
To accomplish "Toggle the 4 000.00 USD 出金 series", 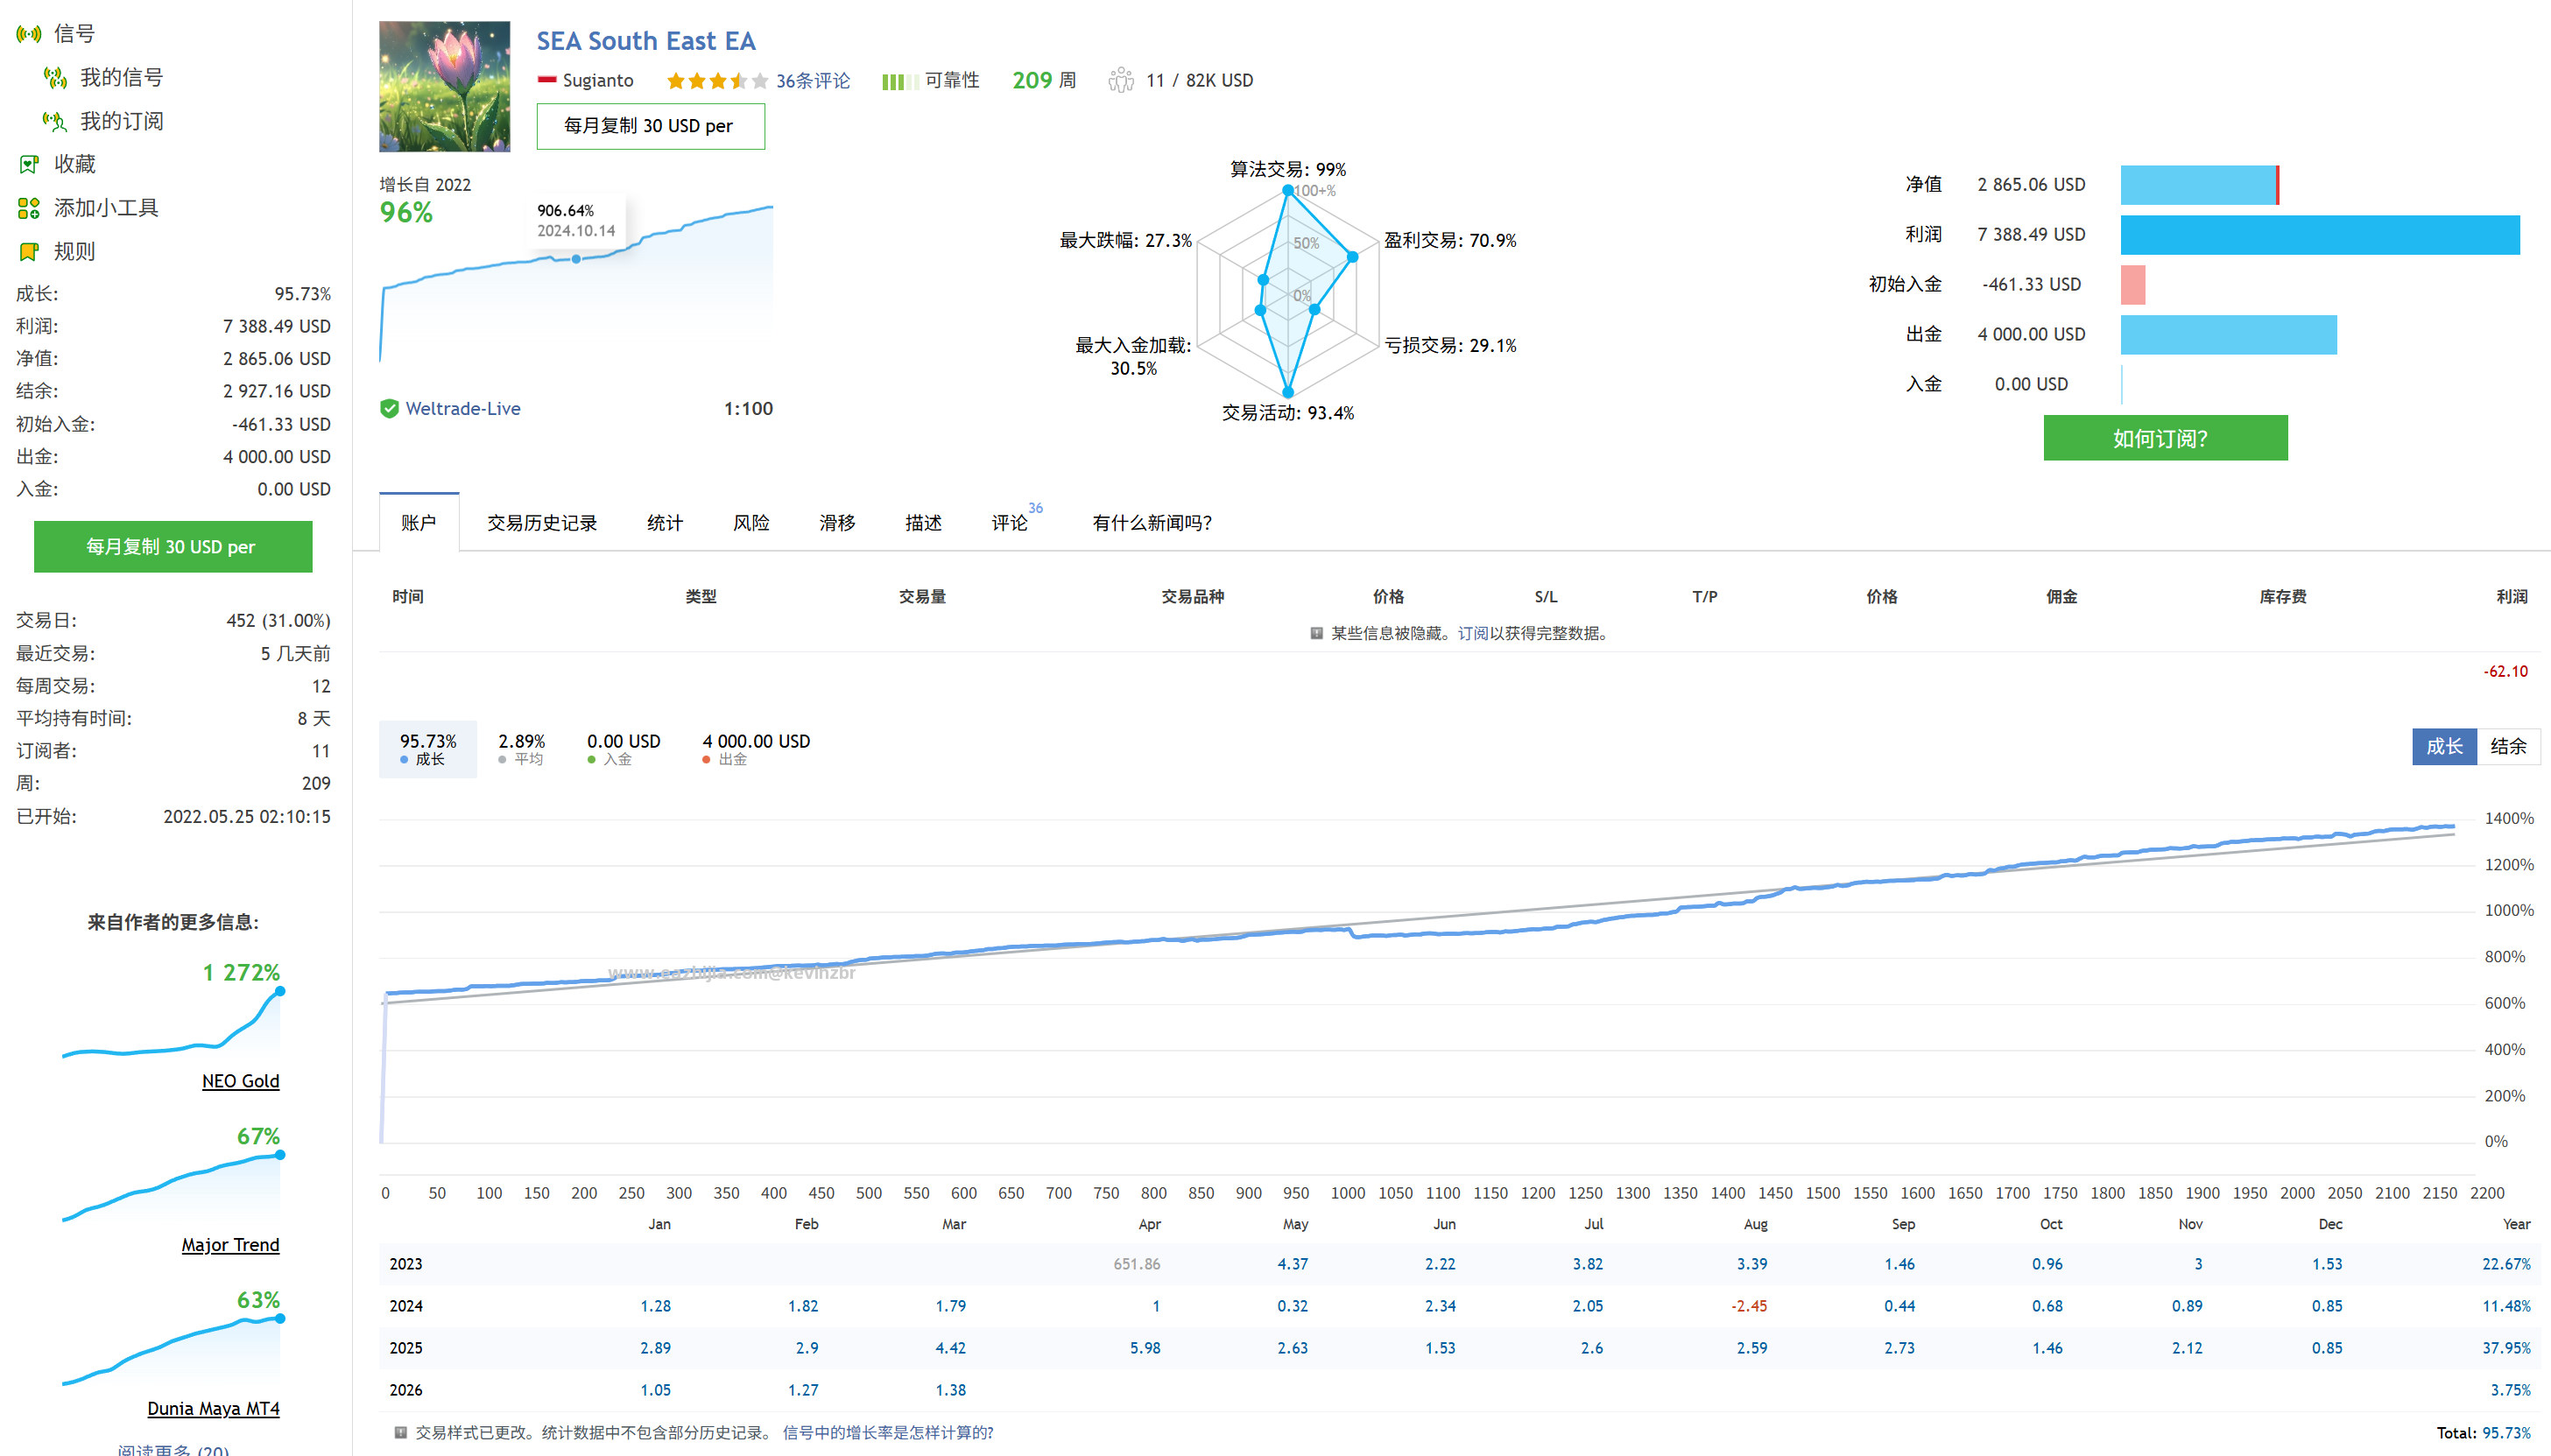I will click(756, 749).
